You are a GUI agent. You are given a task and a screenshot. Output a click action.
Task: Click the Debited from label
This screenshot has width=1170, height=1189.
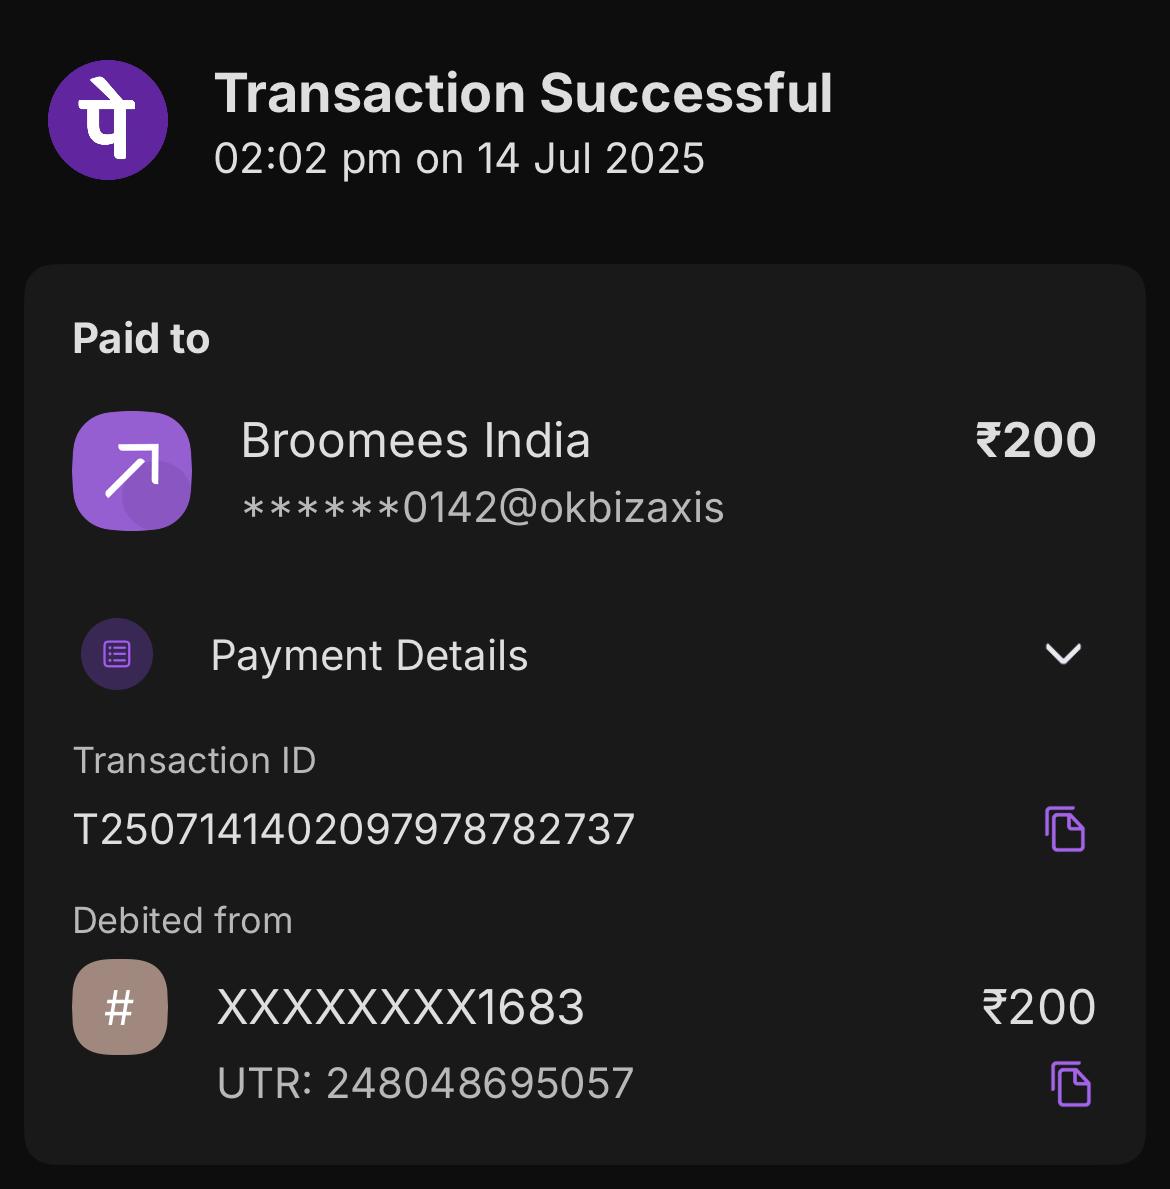pos(183,921)
